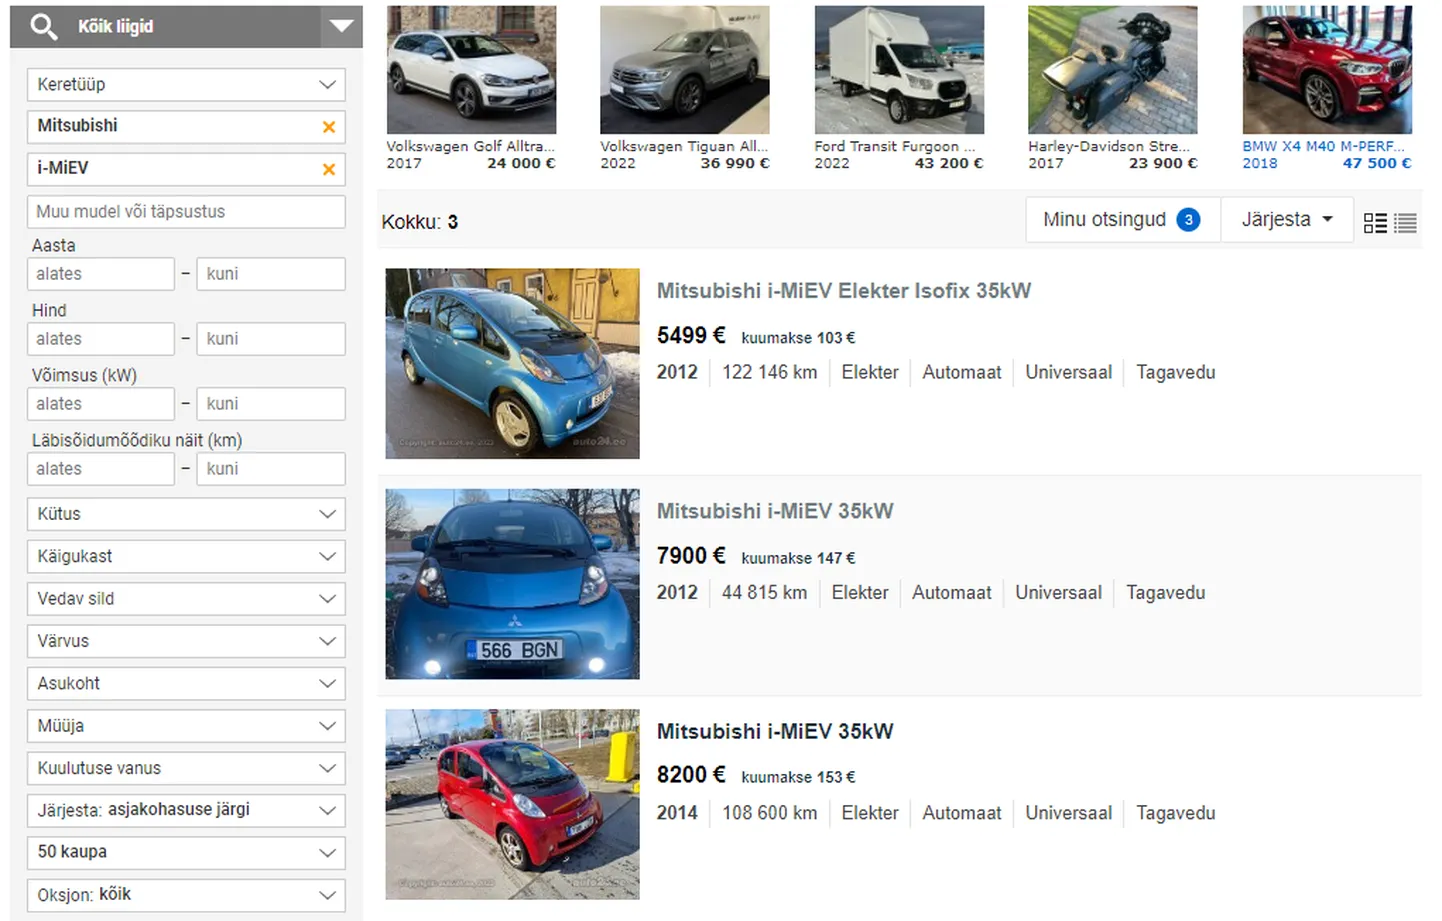1442x921 pixels.
Task: Open the Järjesta: asjakohasuse järgi dropdown
Action: click(186, 810)
